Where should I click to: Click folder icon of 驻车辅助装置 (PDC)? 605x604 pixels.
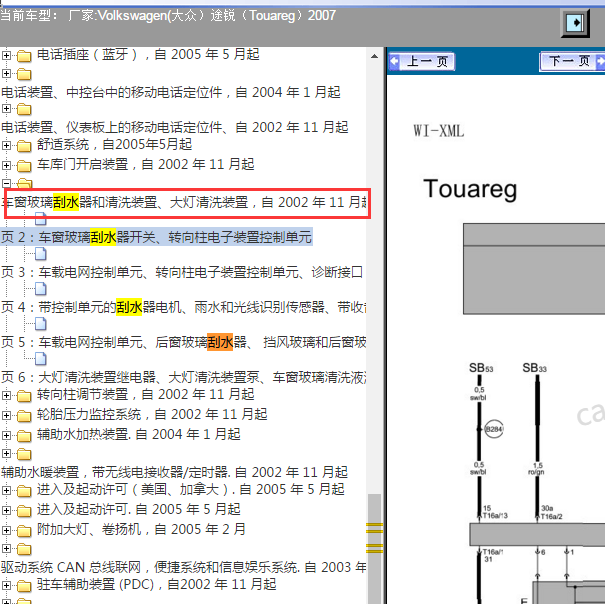(24, 586)
